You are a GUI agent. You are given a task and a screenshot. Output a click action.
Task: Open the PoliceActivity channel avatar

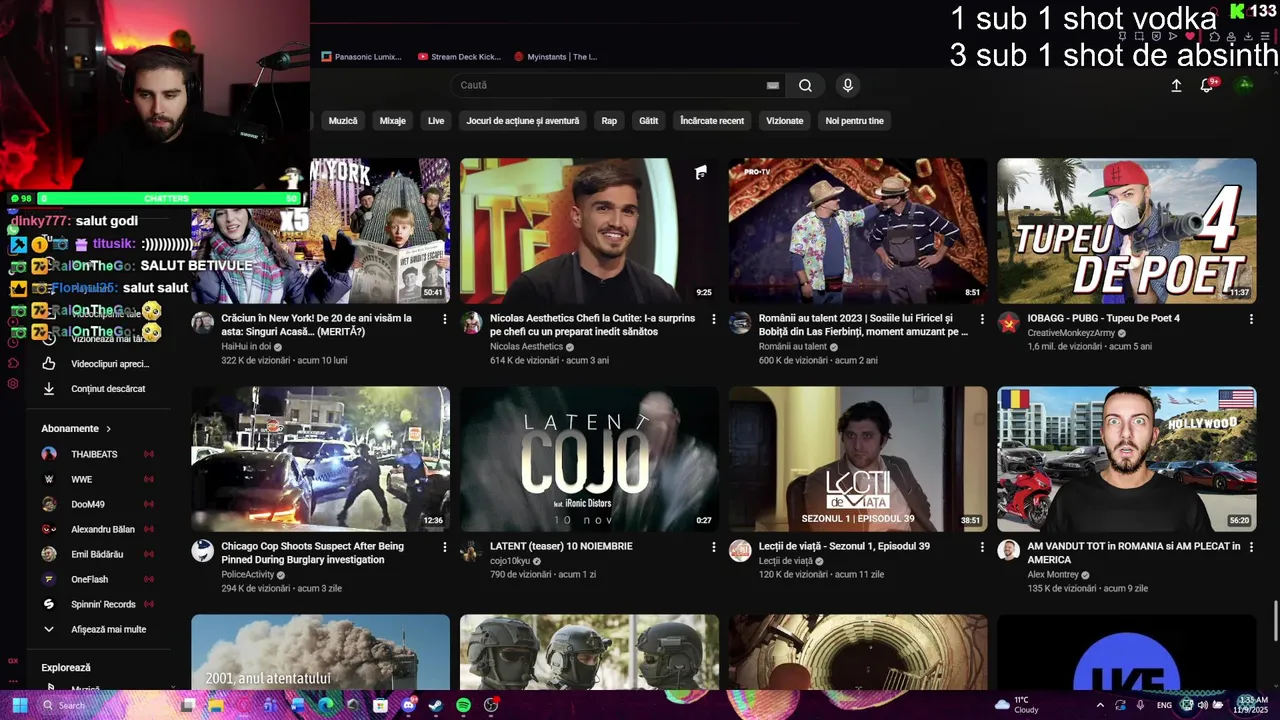tap(203, 551)
